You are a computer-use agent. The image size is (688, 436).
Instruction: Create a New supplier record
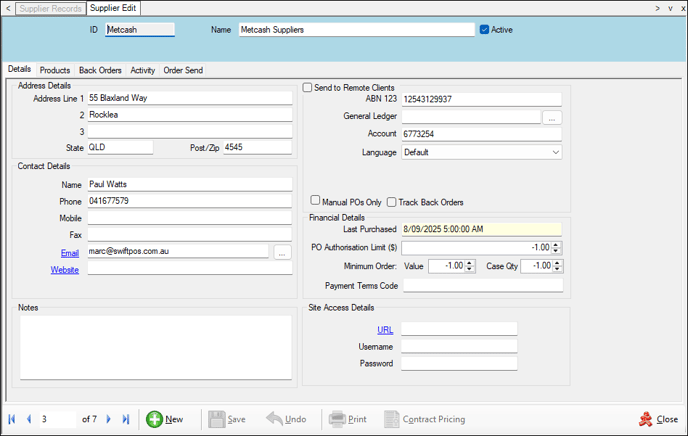(165, 419)
